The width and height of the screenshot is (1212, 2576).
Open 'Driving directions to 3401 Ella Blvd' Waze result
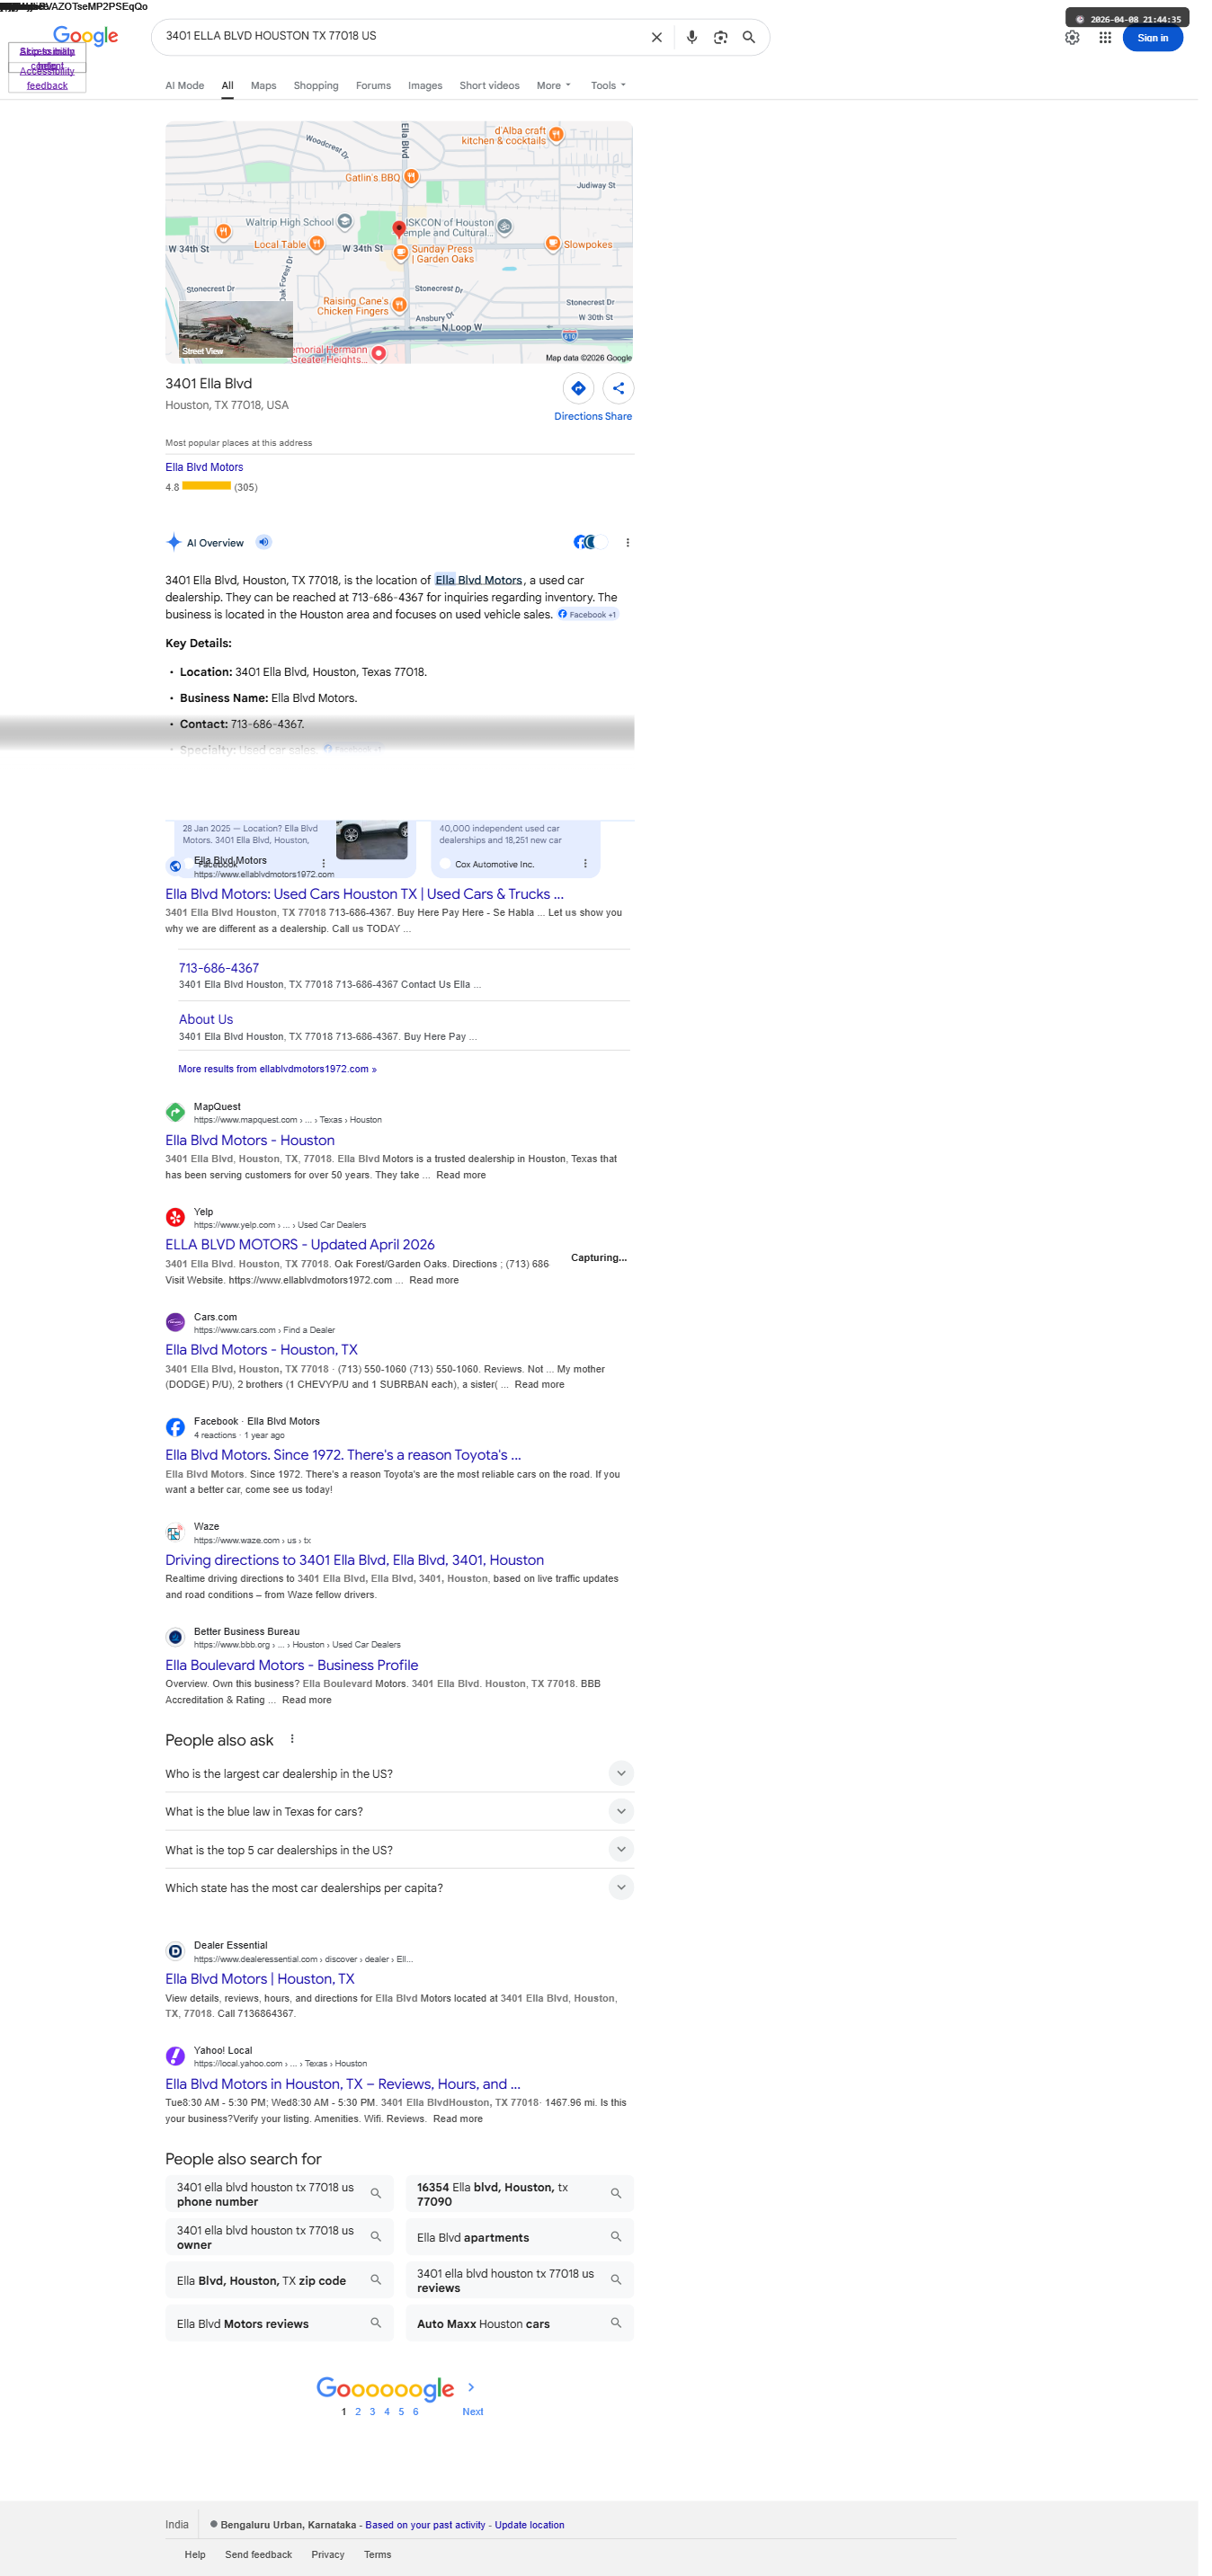(x=354, y=1559)
